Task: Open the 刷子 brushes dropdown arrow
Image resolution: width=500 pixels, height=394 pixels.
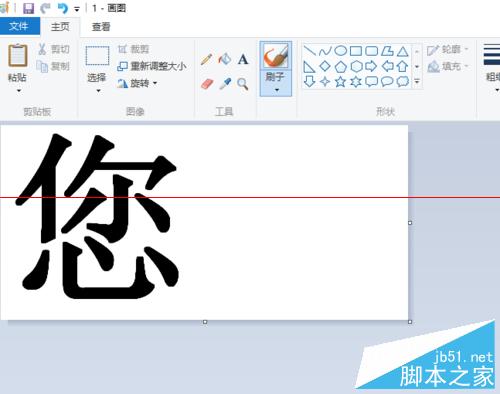Action: pyautogui.click(x=276, y=90)
